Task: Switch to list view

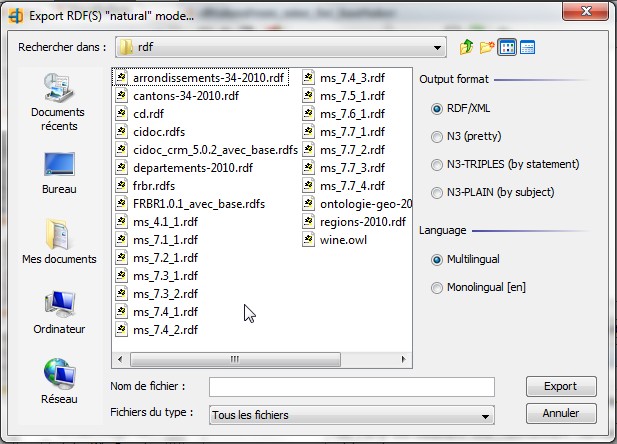Action: tap(507, 47)
